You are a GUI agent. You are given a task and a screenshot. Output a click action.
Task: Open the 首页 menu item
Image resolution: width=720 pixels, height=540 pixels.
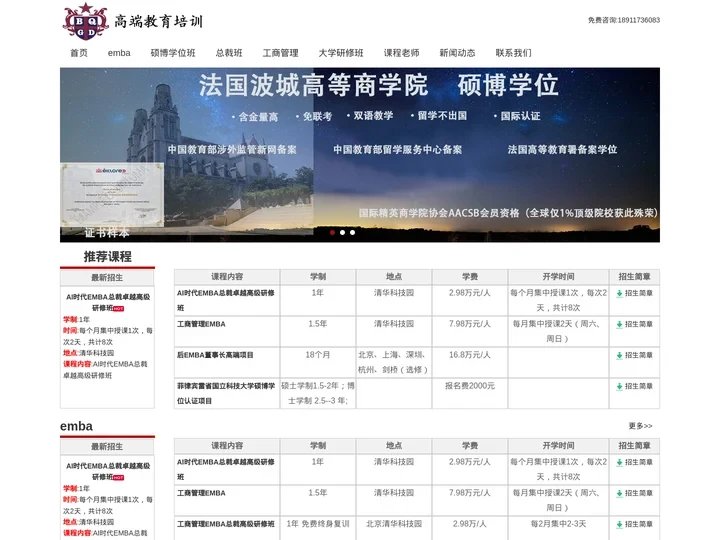point(79,53)
